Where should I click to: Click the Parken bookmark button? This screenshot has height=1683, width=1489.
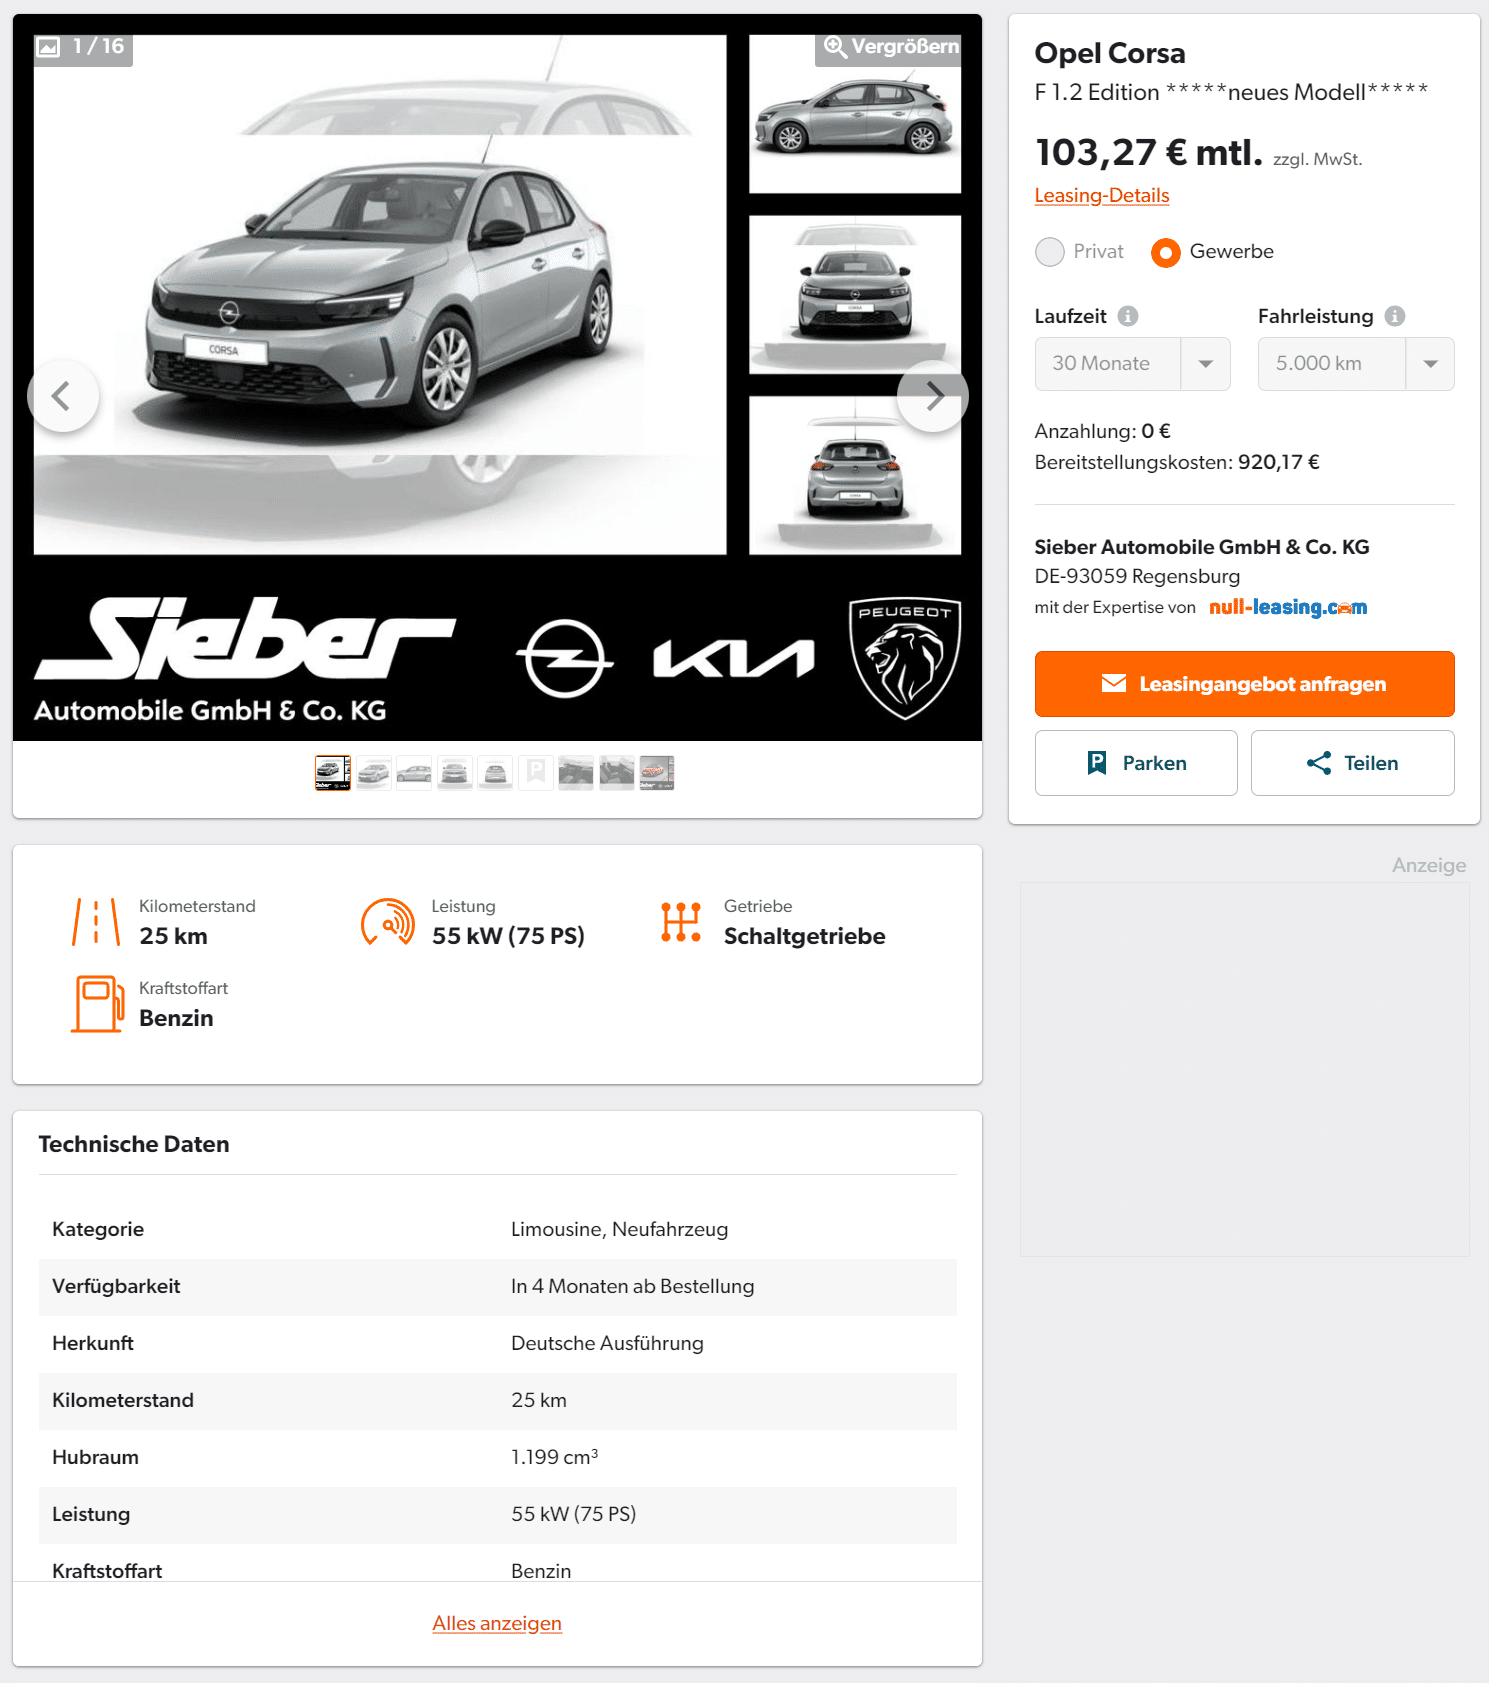(1136, 763)
